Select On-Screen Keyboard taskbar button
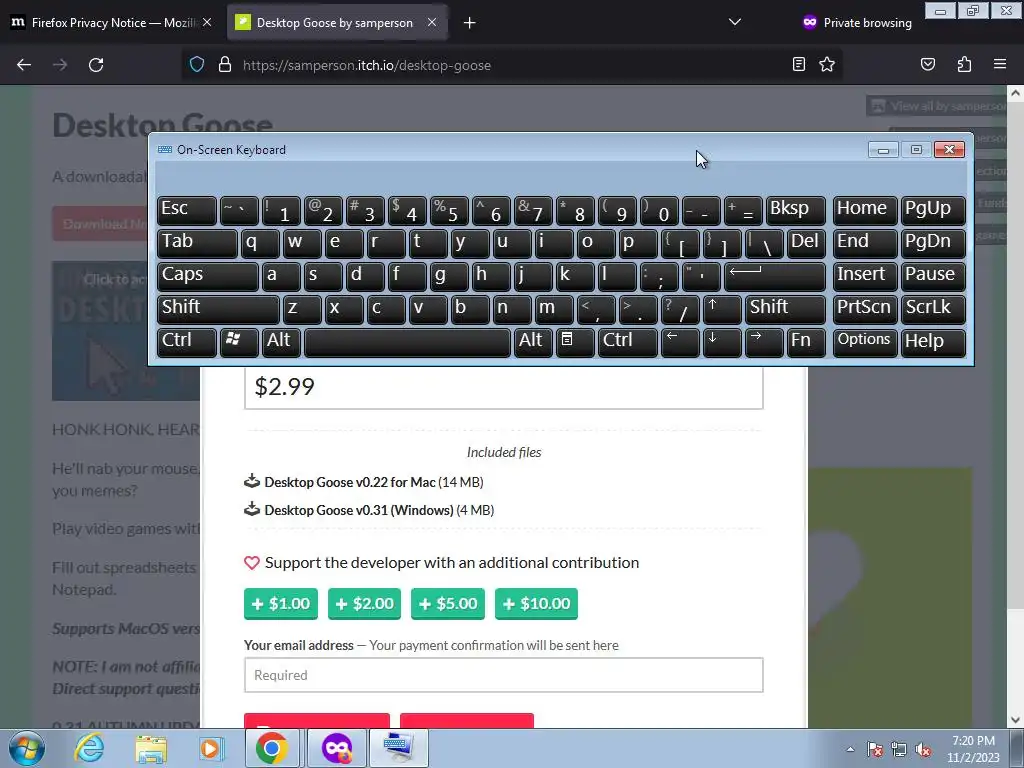Viewport: 1024px width, 768px height. point(399,748)
